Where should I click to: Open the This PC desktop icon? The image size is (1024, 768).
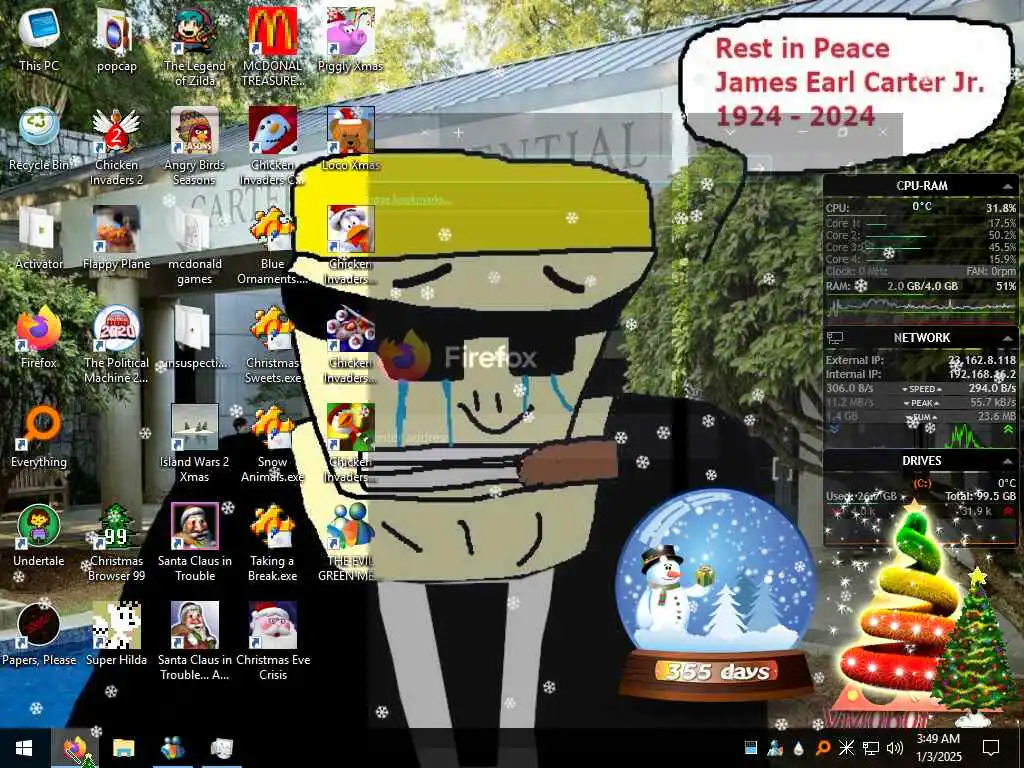[39, 39]
